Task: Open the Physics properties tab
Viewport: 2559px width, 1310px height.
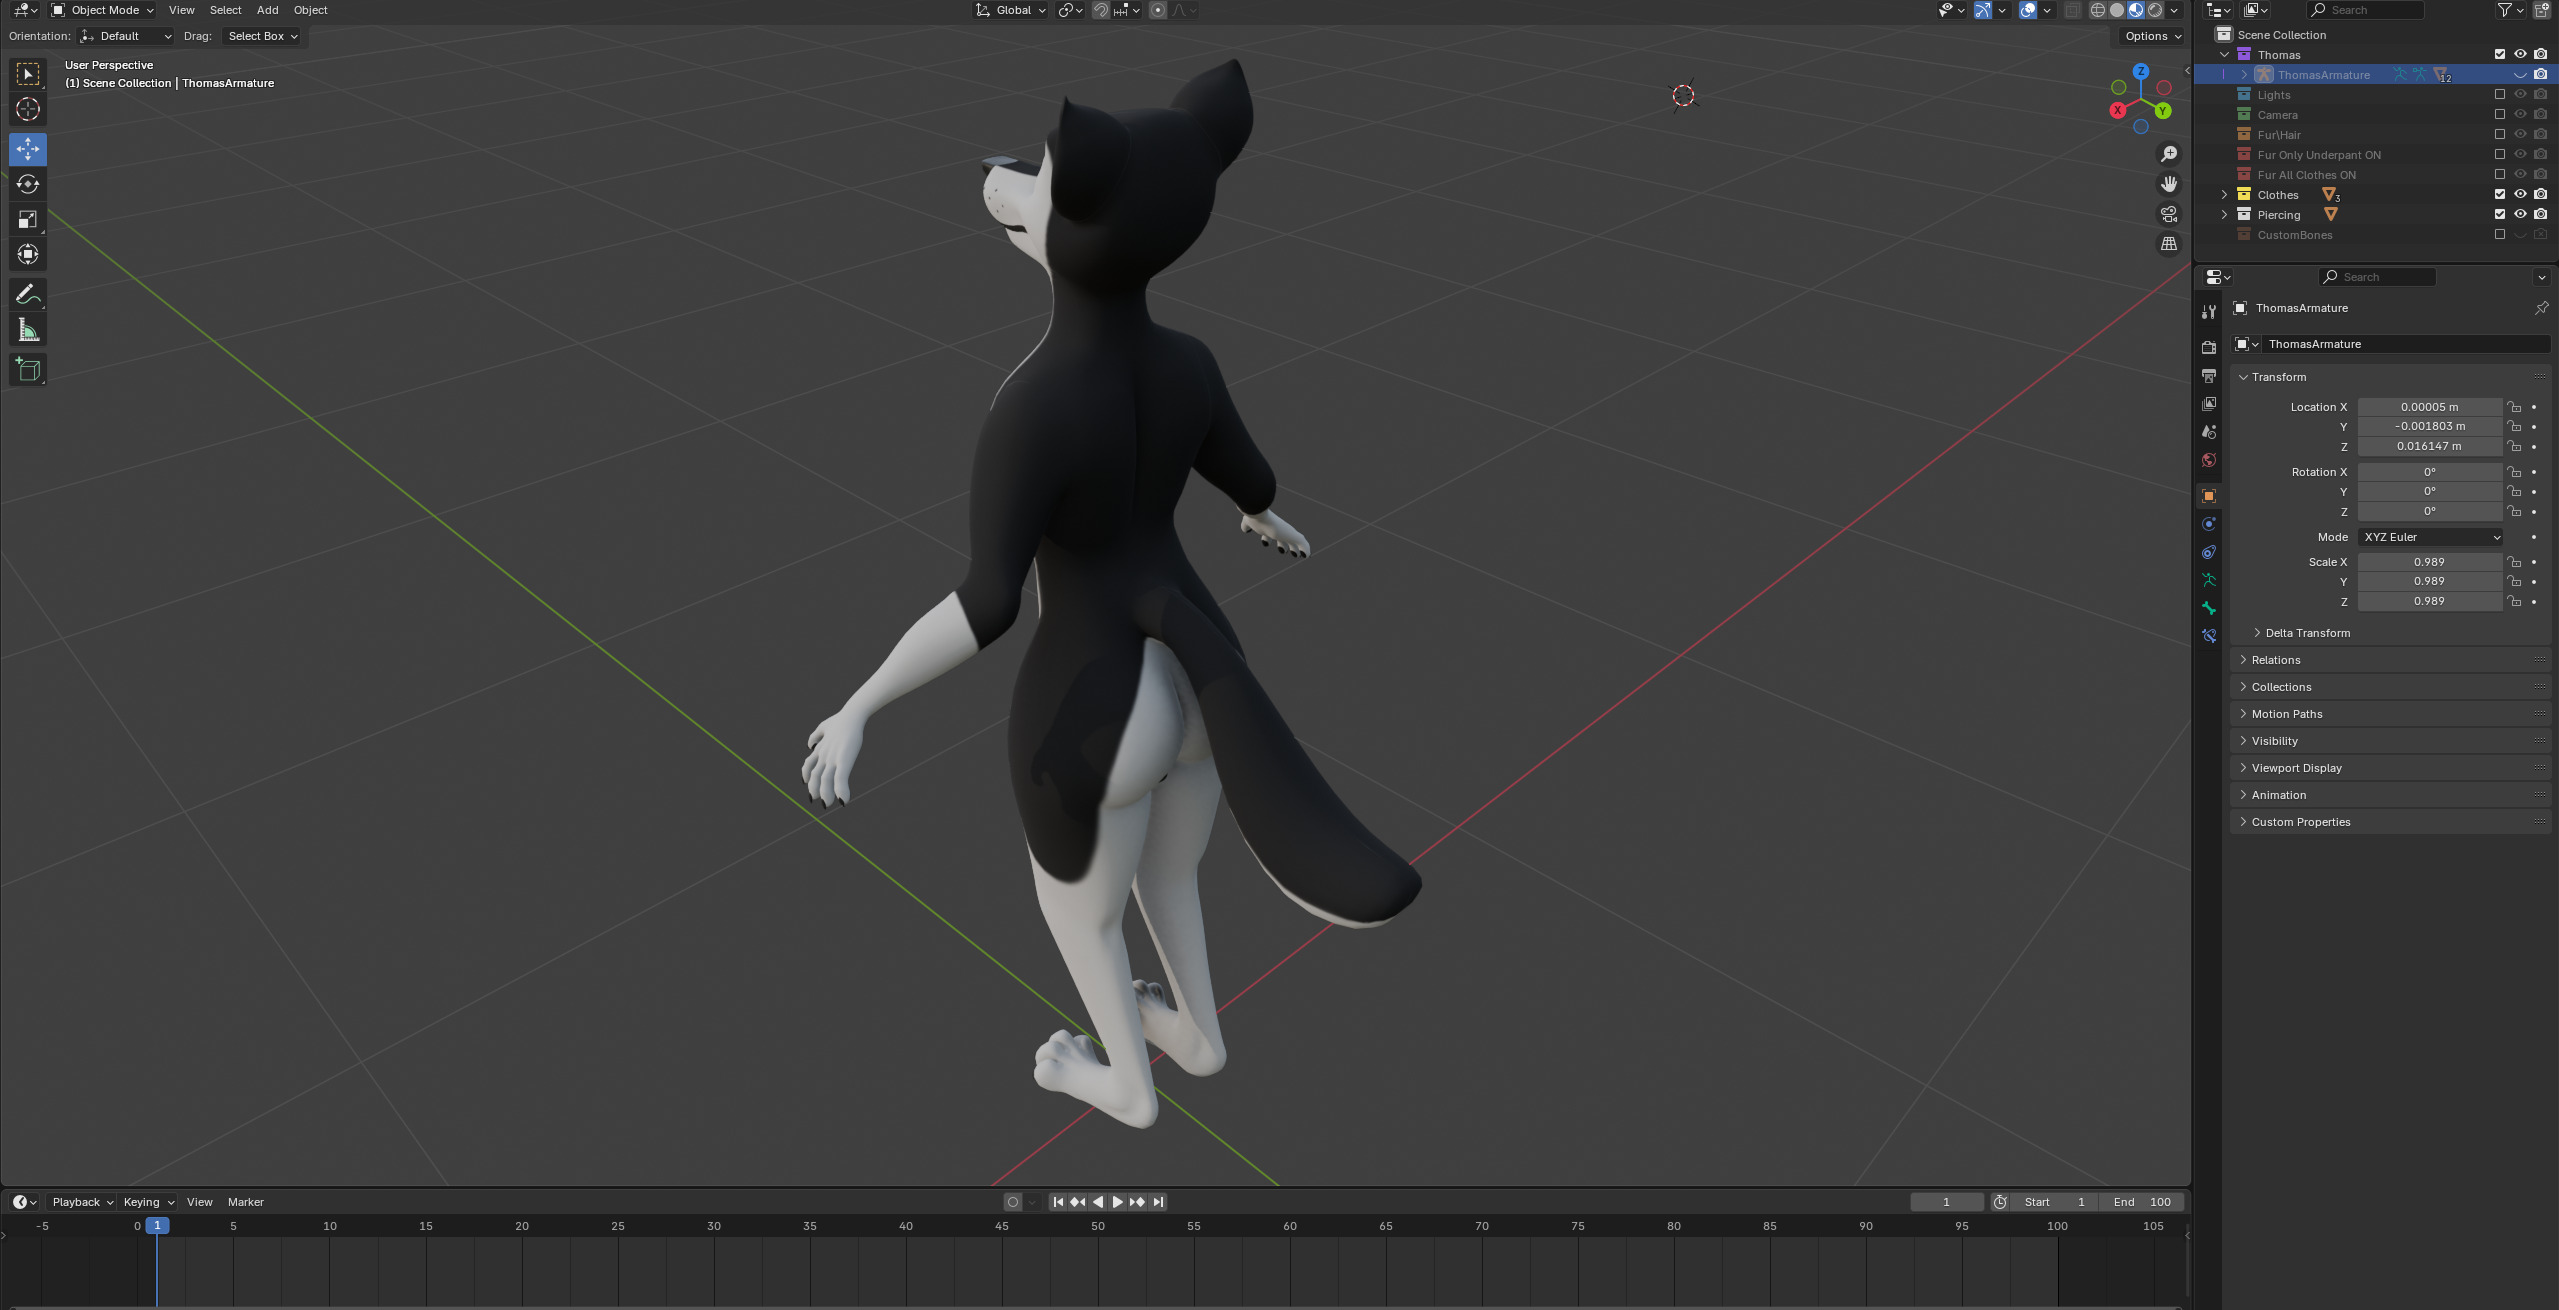Action: pos(2209,523)
